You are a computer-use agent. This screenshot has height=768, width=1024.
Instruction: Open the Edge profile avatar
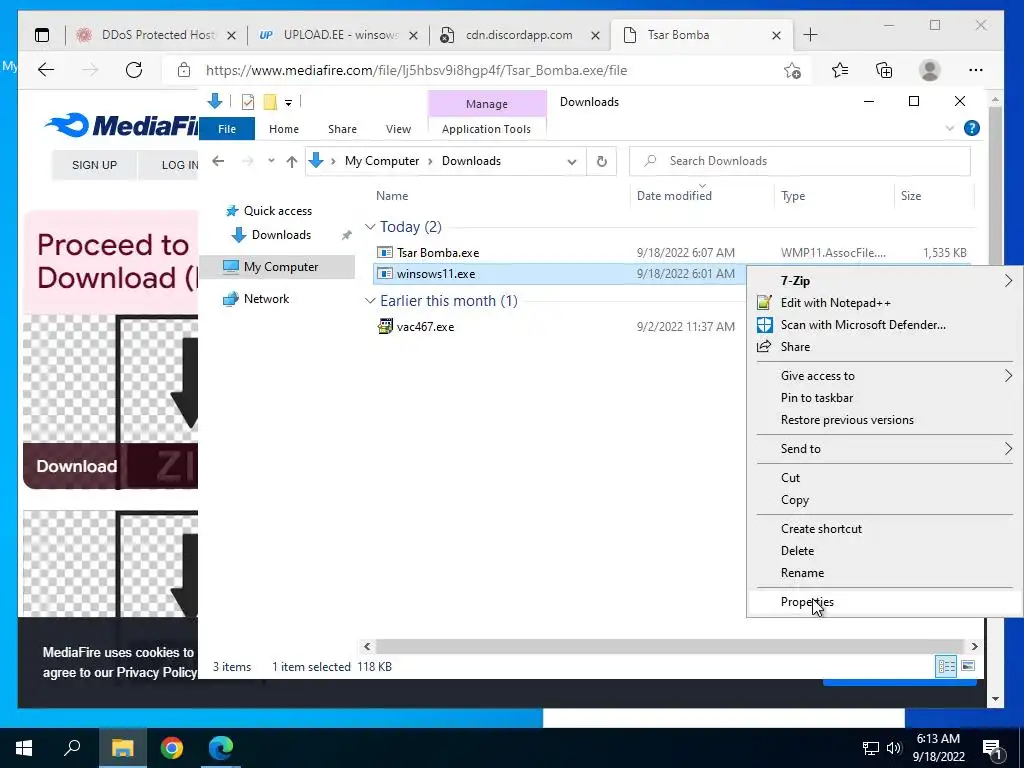click(x=929, y=70)
